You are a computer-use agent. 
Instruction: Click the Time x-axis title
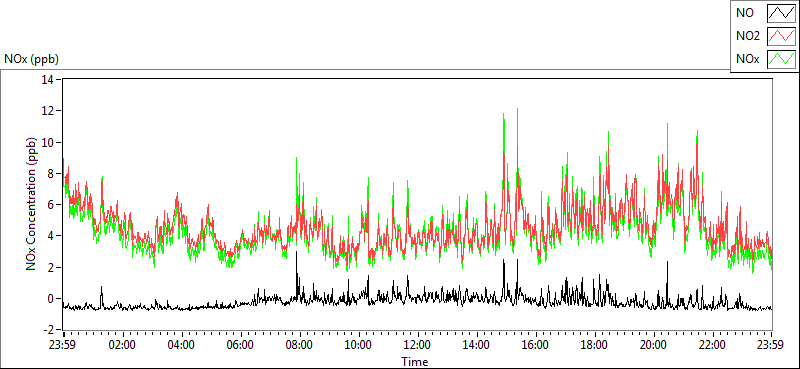coord(415,362)
